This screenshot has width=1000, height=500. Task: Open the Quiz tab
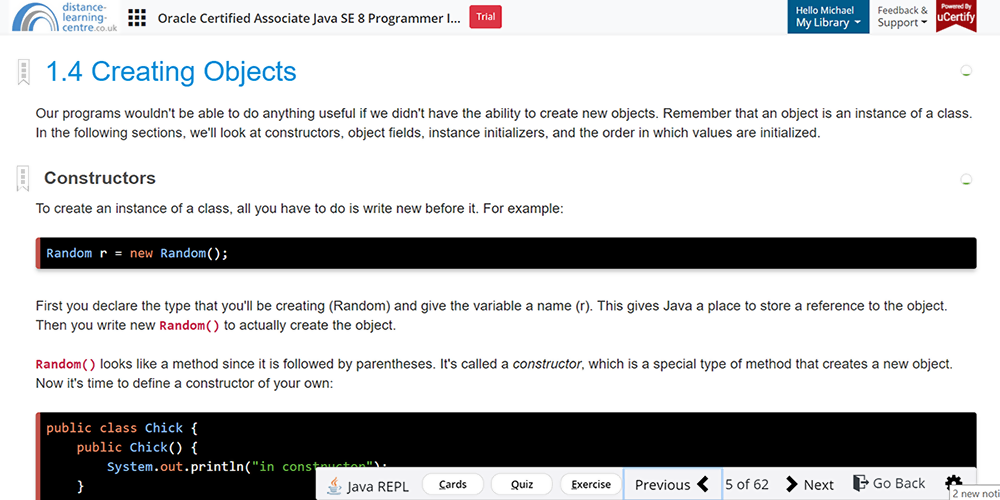[522, 485]
